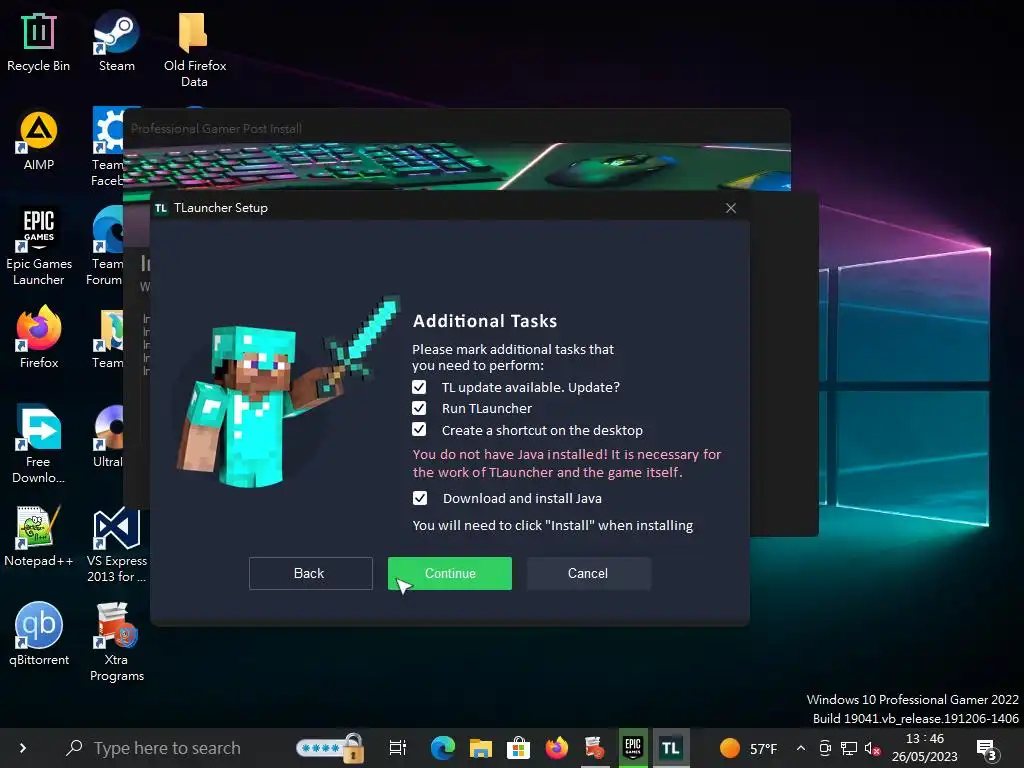Open Task View from the taskbar
Image resolution: width=1024 pixels, height=768 pixels.
click(x=397, y=748)
